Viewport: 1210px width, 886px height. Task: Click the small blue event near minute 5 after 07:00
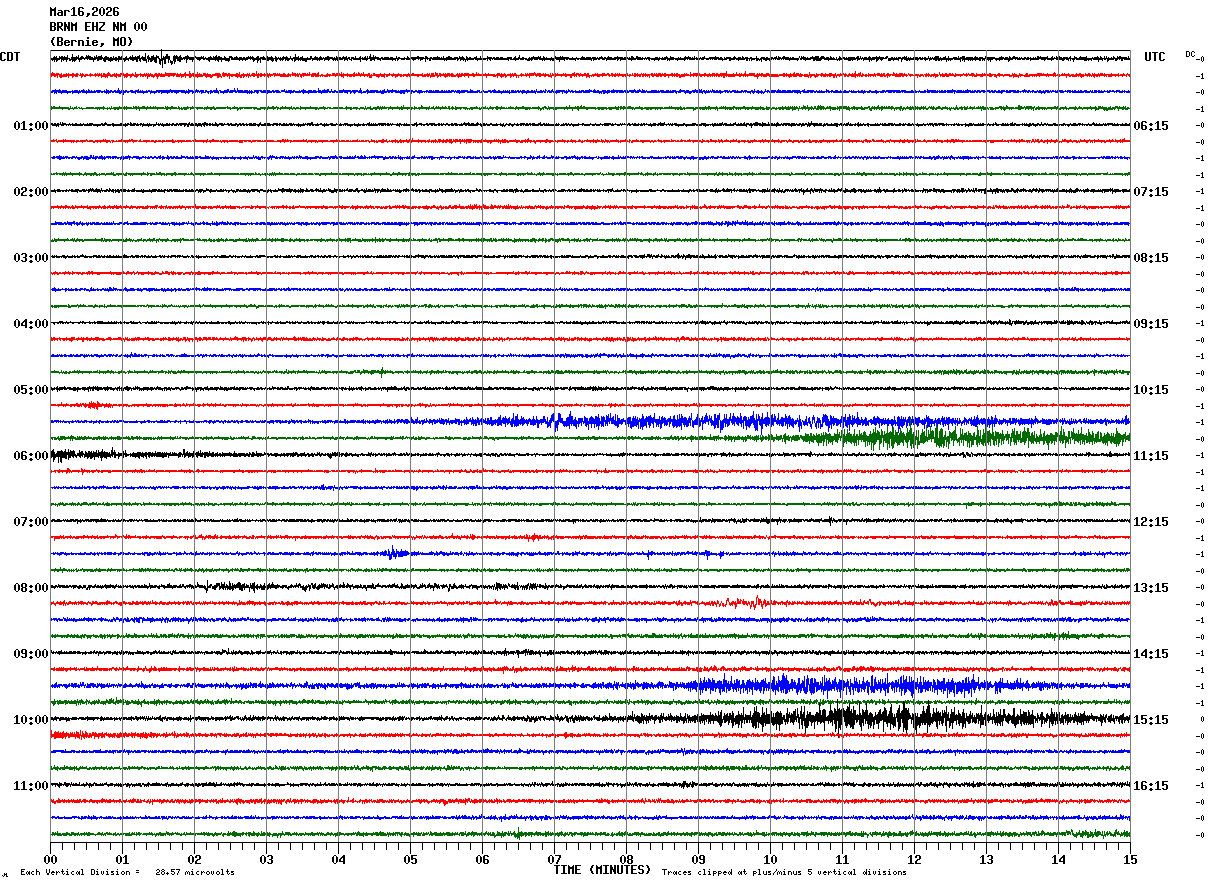coord(395,553)
